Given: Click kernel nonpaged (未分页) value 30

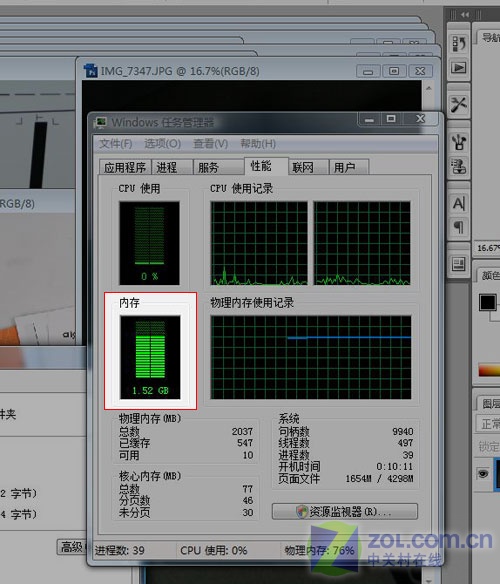Looking at the screenshot, I should pos(248,512).
